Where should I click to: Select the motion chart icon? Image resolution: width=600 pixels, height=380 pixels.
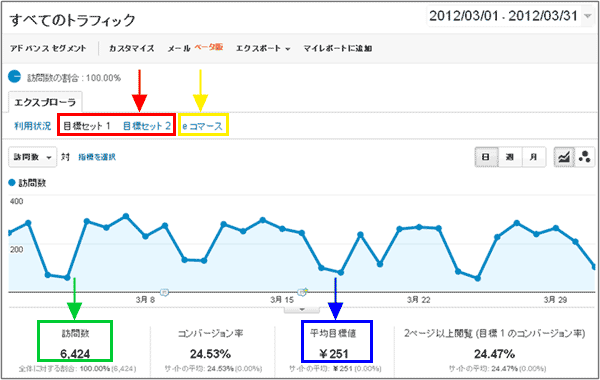tap(585, 157)
